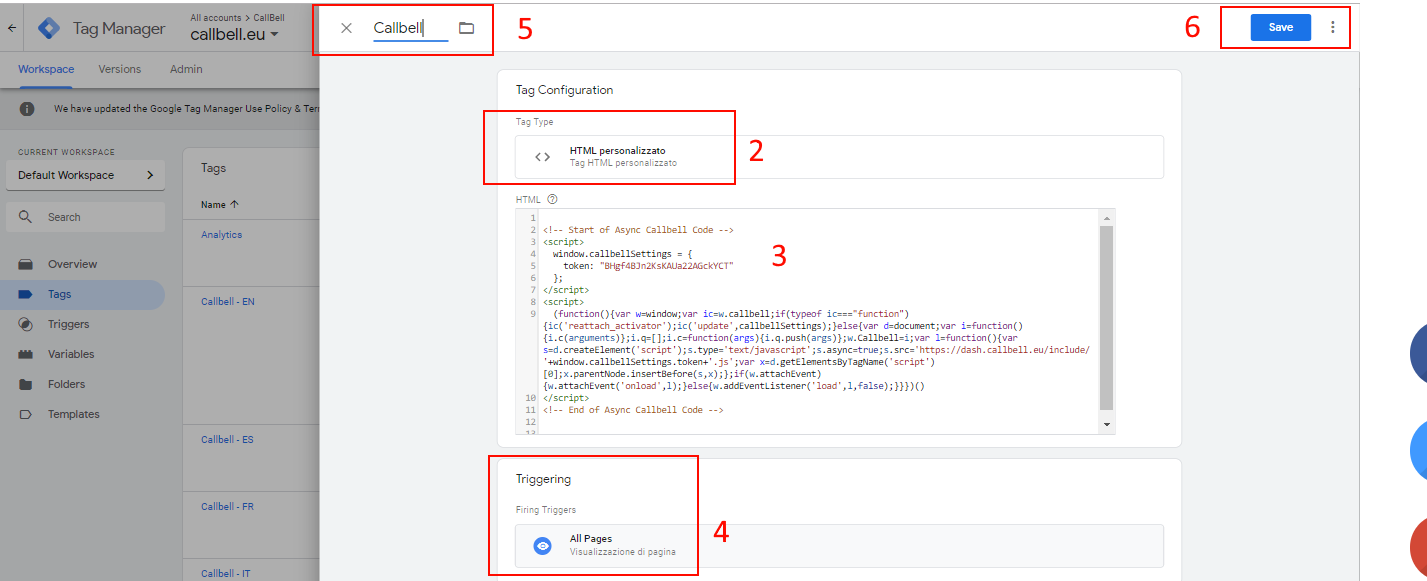Click the folder icon beside tag name
Screen dimensions: 1427x581
(x=466, y=28)
